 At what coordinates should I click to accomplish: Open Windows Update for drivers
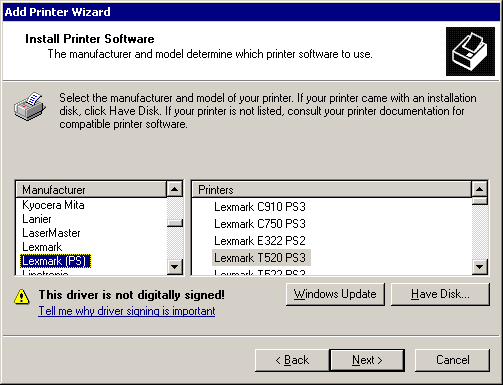pos(335,294)
